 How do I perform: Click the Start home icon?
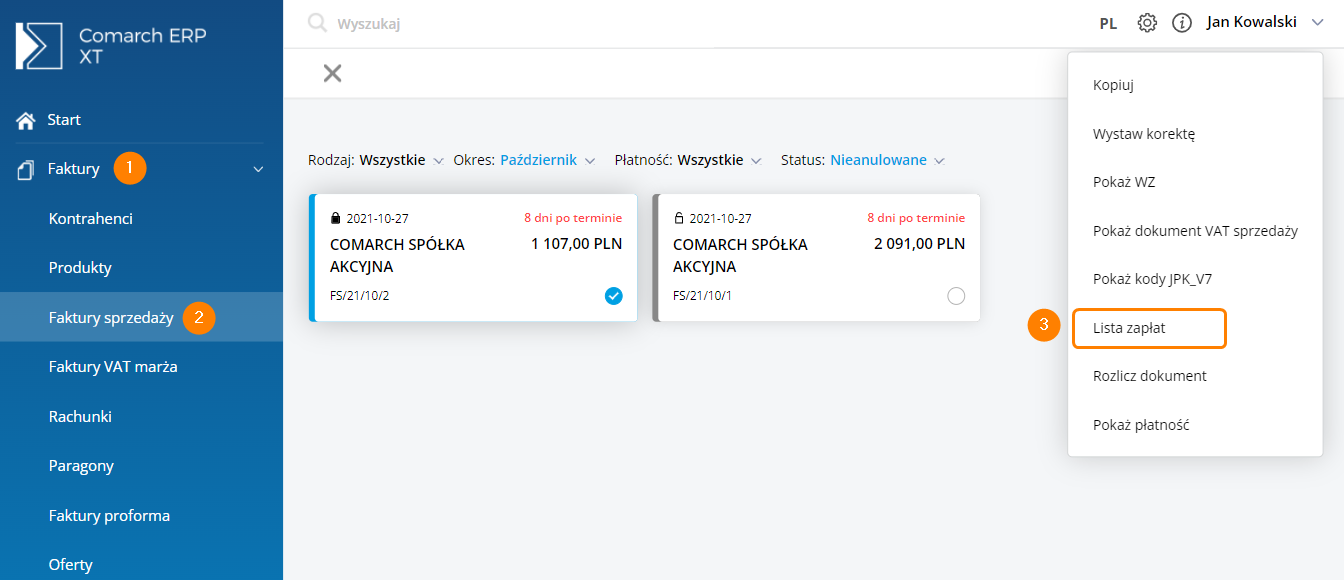click(26, 120)
